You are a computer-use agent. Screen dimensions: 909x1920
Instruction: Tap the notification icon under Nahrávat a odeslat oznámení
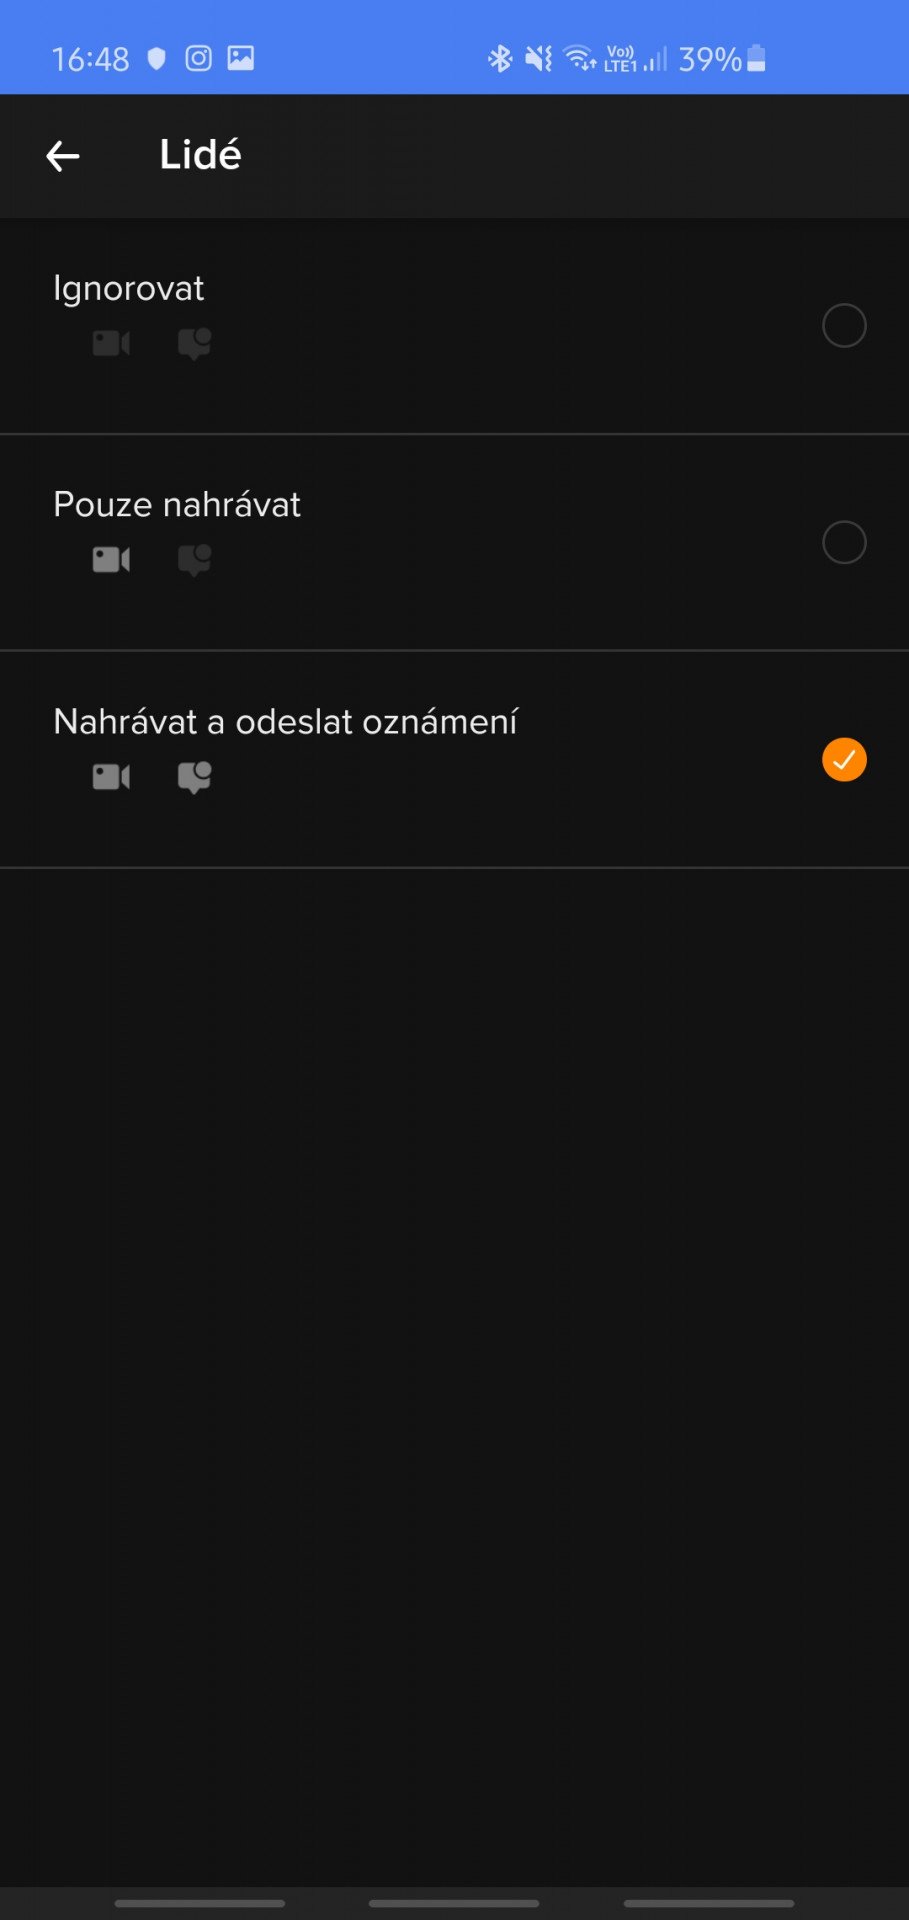pos(194,777)
